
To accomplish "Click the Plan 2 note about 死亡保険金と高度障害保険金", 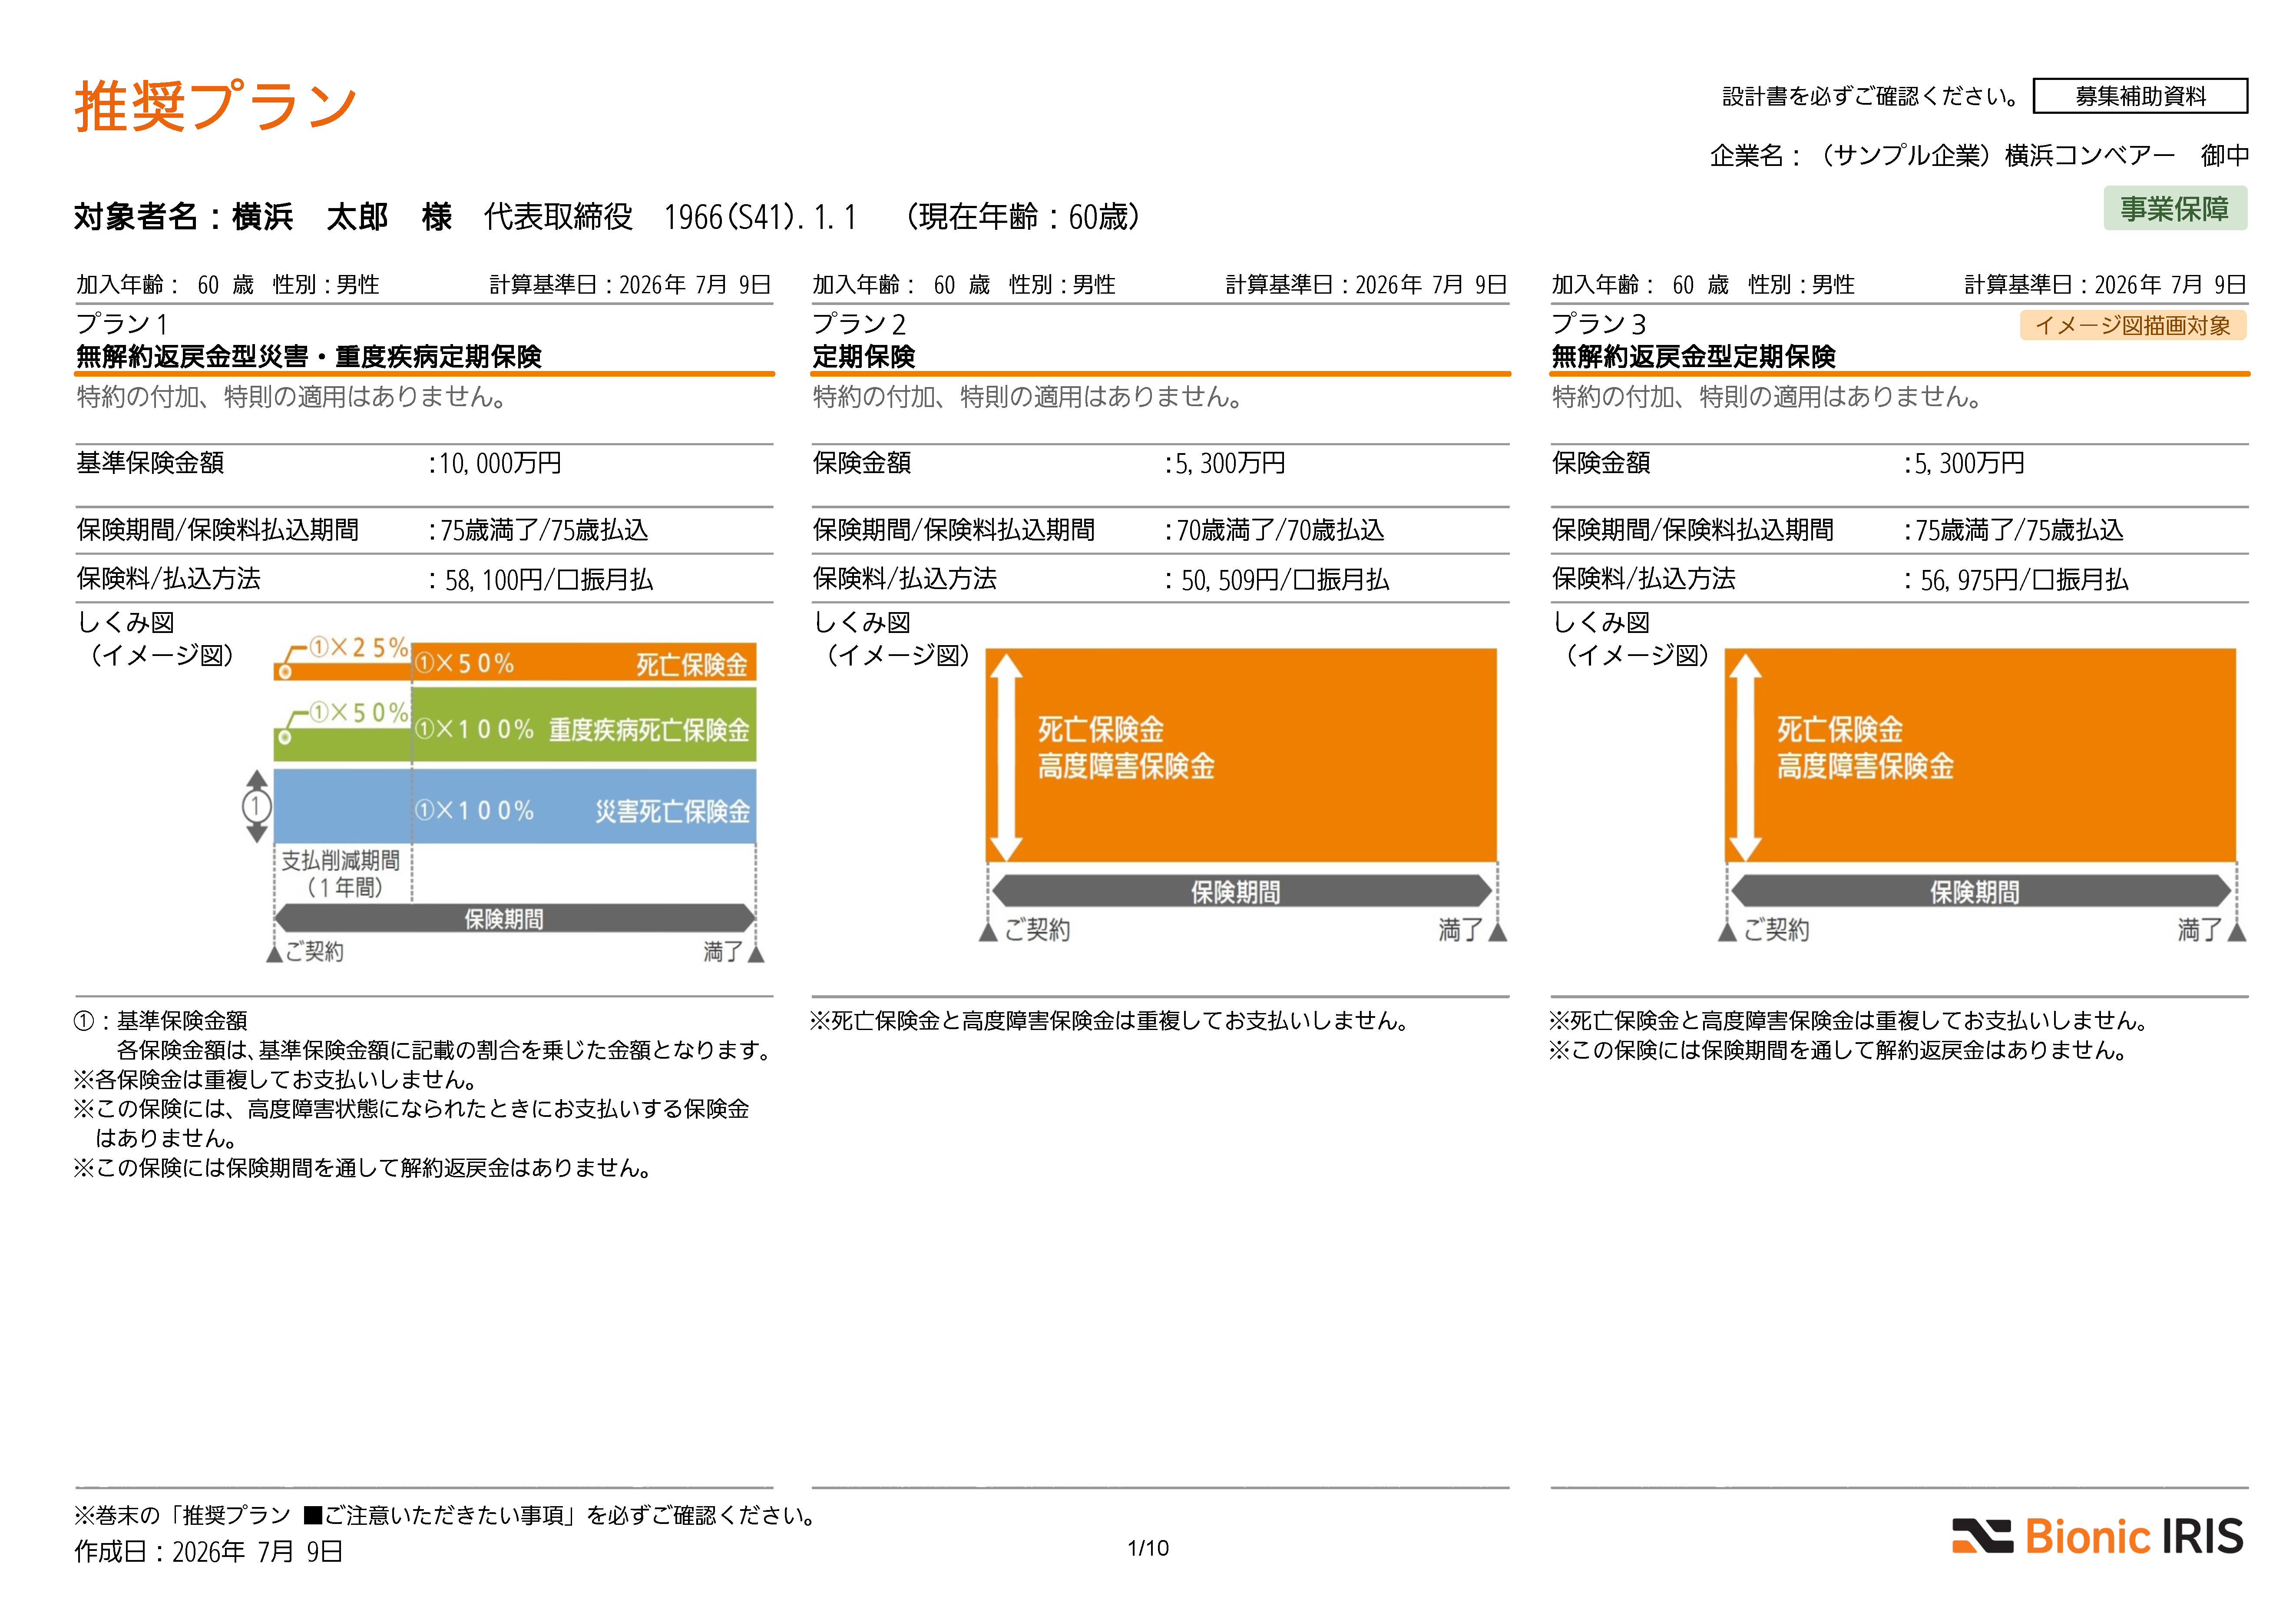I will [x=1110, y=1020].
